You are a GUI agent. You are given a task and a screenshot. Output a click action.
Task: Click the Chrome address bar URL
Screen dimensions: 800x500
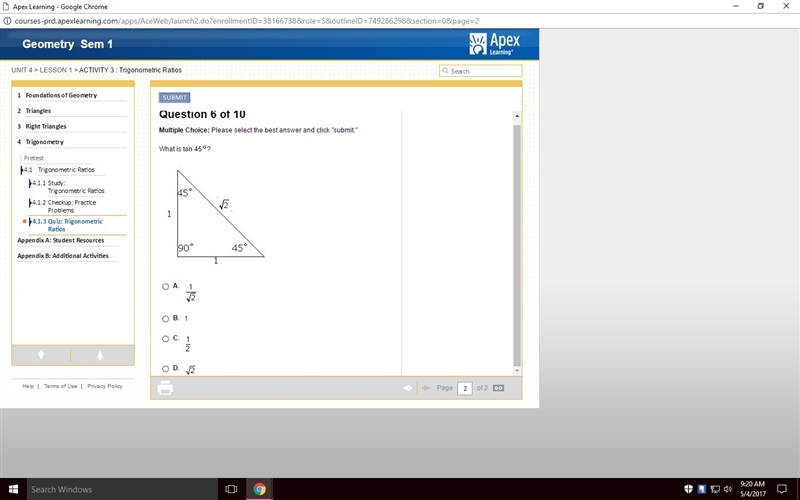246,21
